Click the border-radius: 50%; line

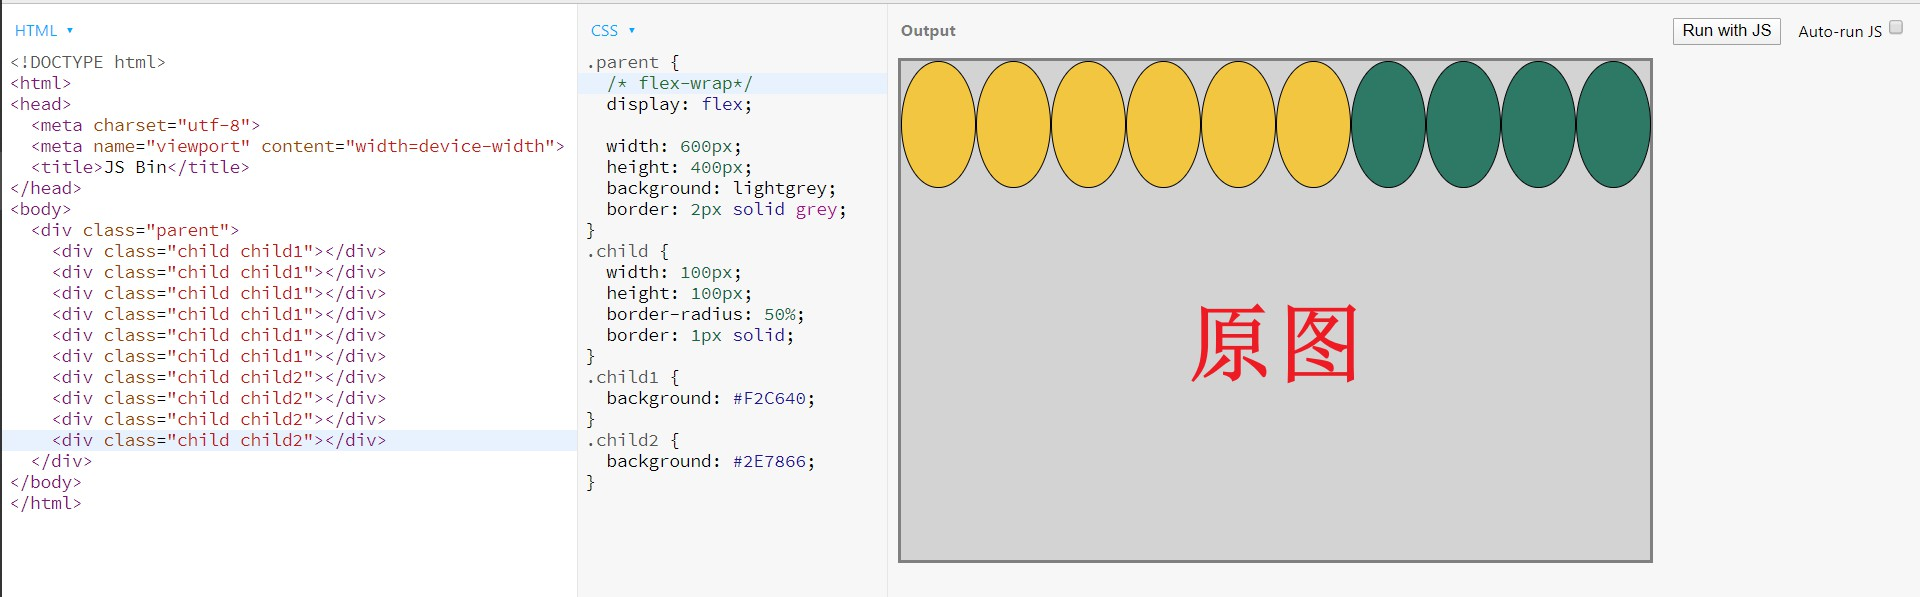[705, 314]
